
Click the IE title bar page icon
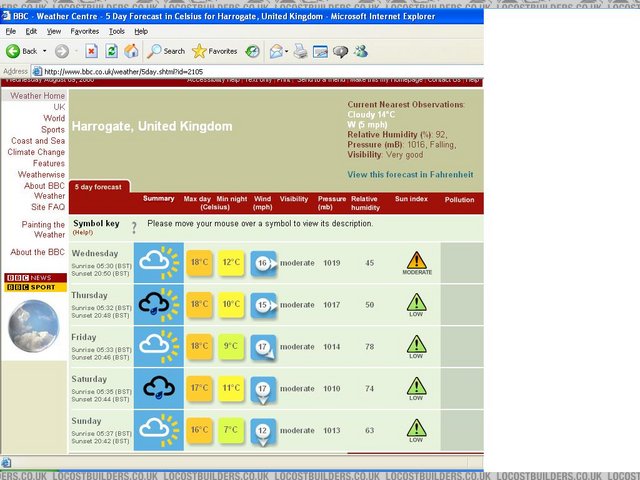pos(6,16)
